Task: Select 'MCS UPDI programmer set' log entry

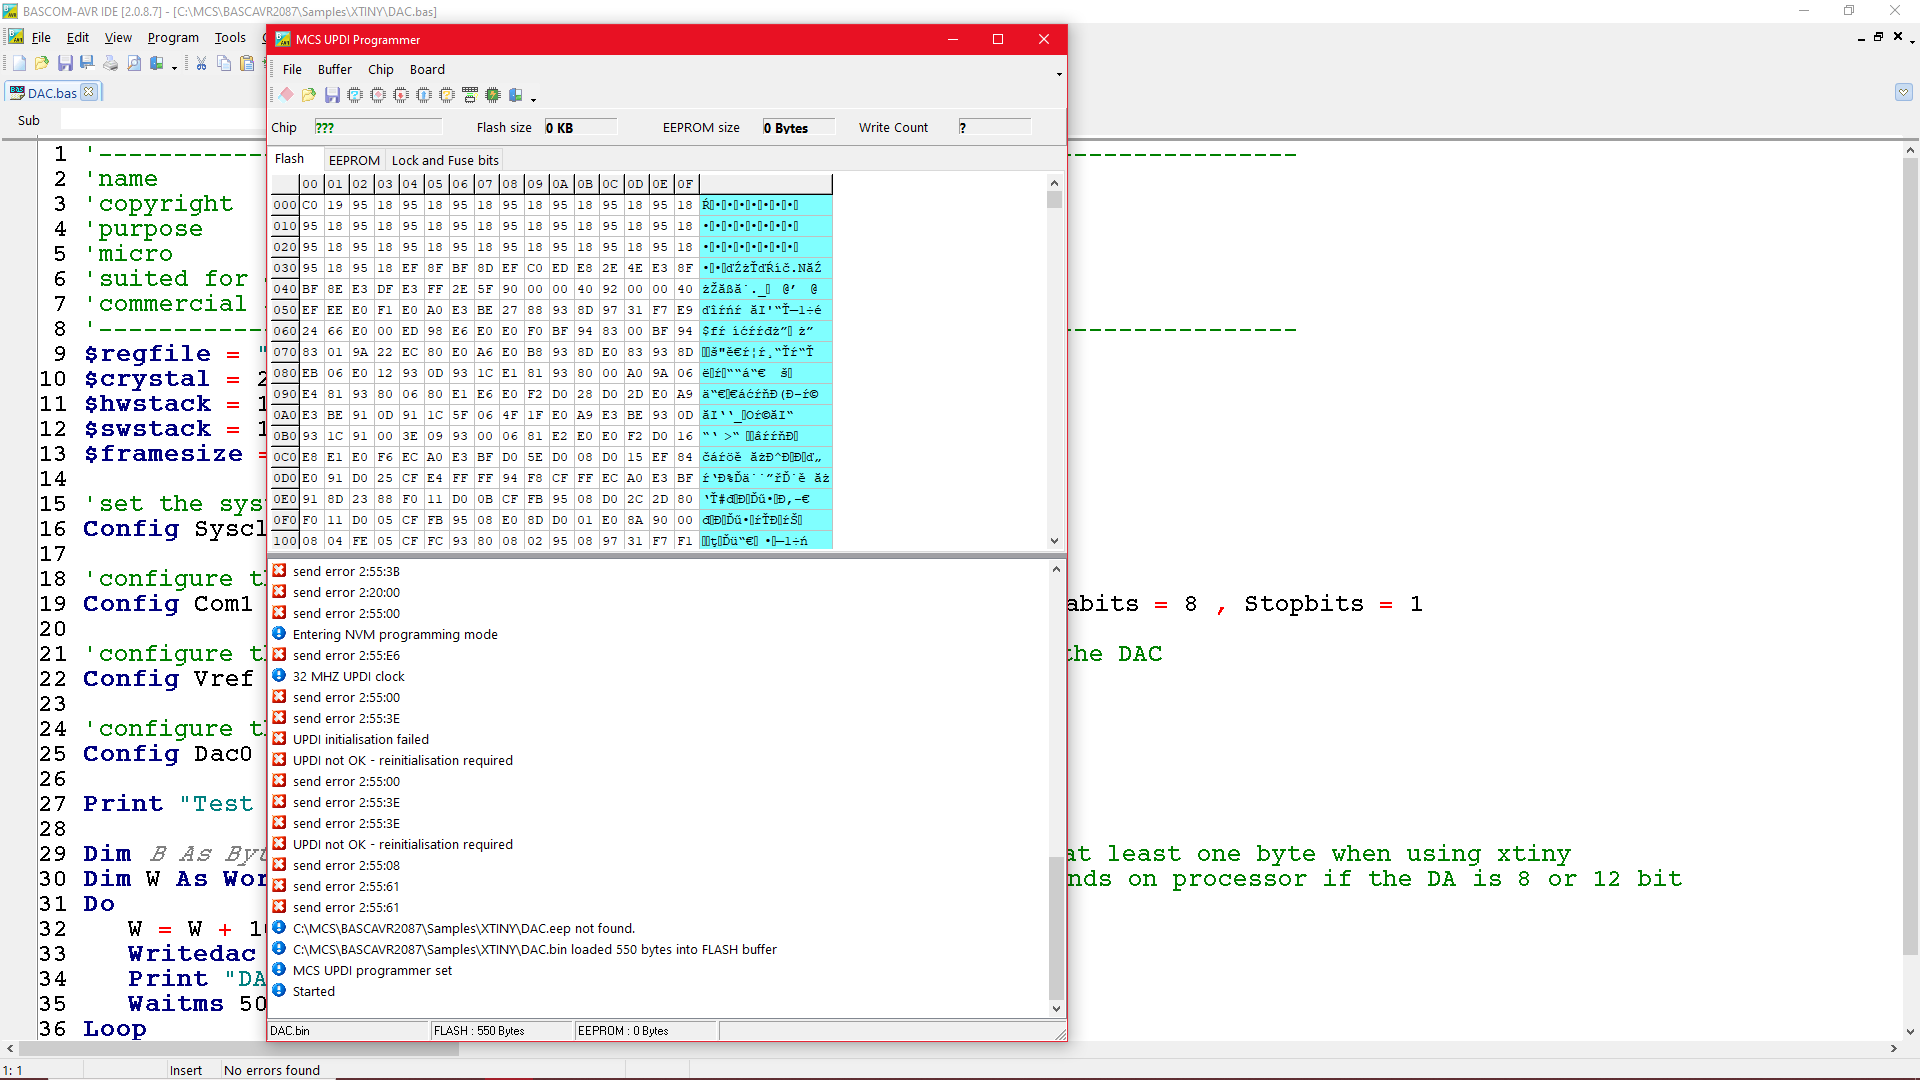Action: [372, 970]
